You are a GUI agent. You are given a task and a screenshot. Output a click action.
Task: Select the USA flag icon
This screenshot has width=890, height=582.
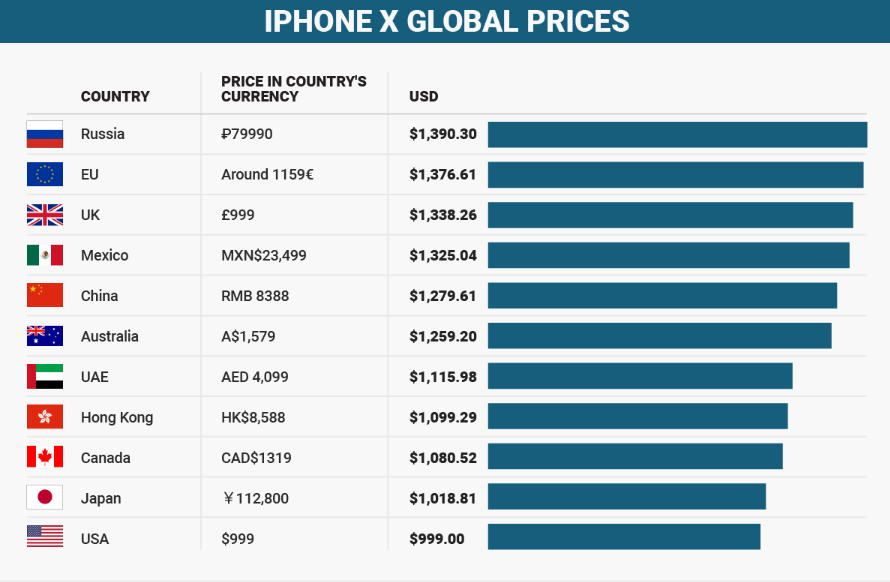tap(45, 538)
